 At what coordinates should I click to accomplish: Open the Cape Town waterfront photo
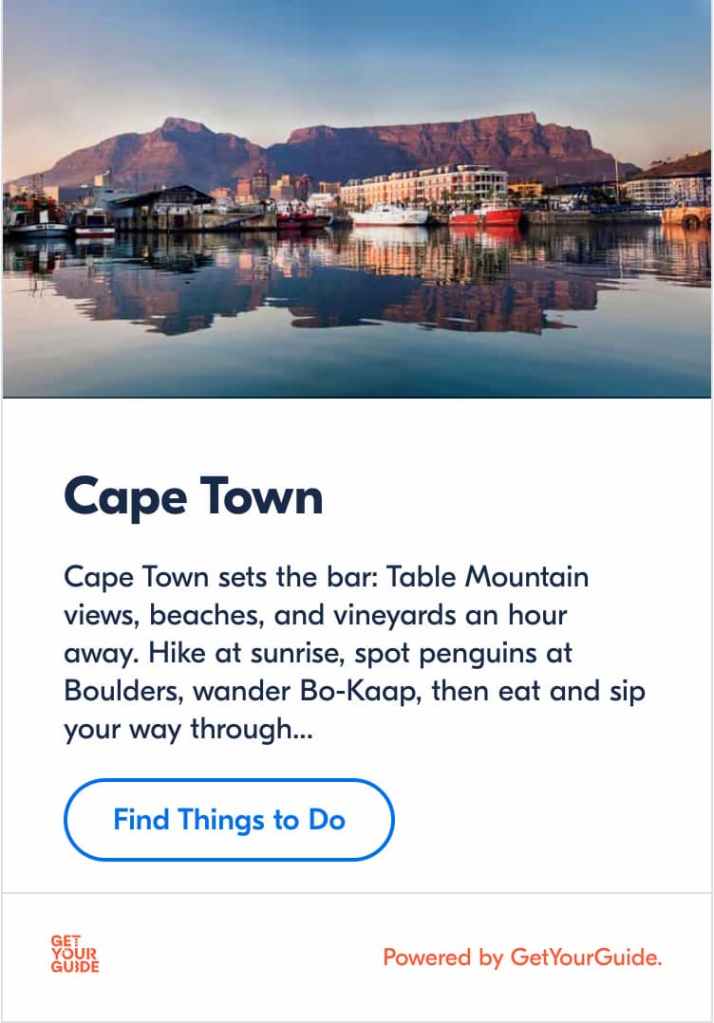pyautogui.click(x=357, y=200)
